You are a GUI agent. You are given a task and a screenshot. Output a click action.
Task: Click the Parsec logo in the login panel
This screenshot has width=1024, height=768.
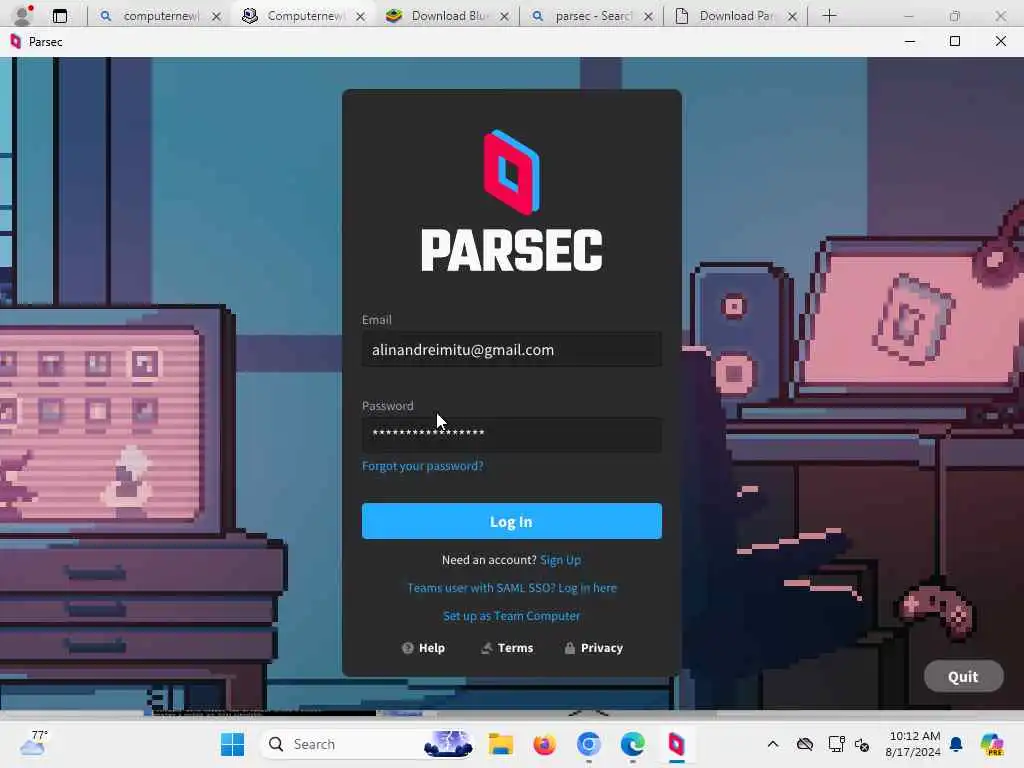click(511, 200)
